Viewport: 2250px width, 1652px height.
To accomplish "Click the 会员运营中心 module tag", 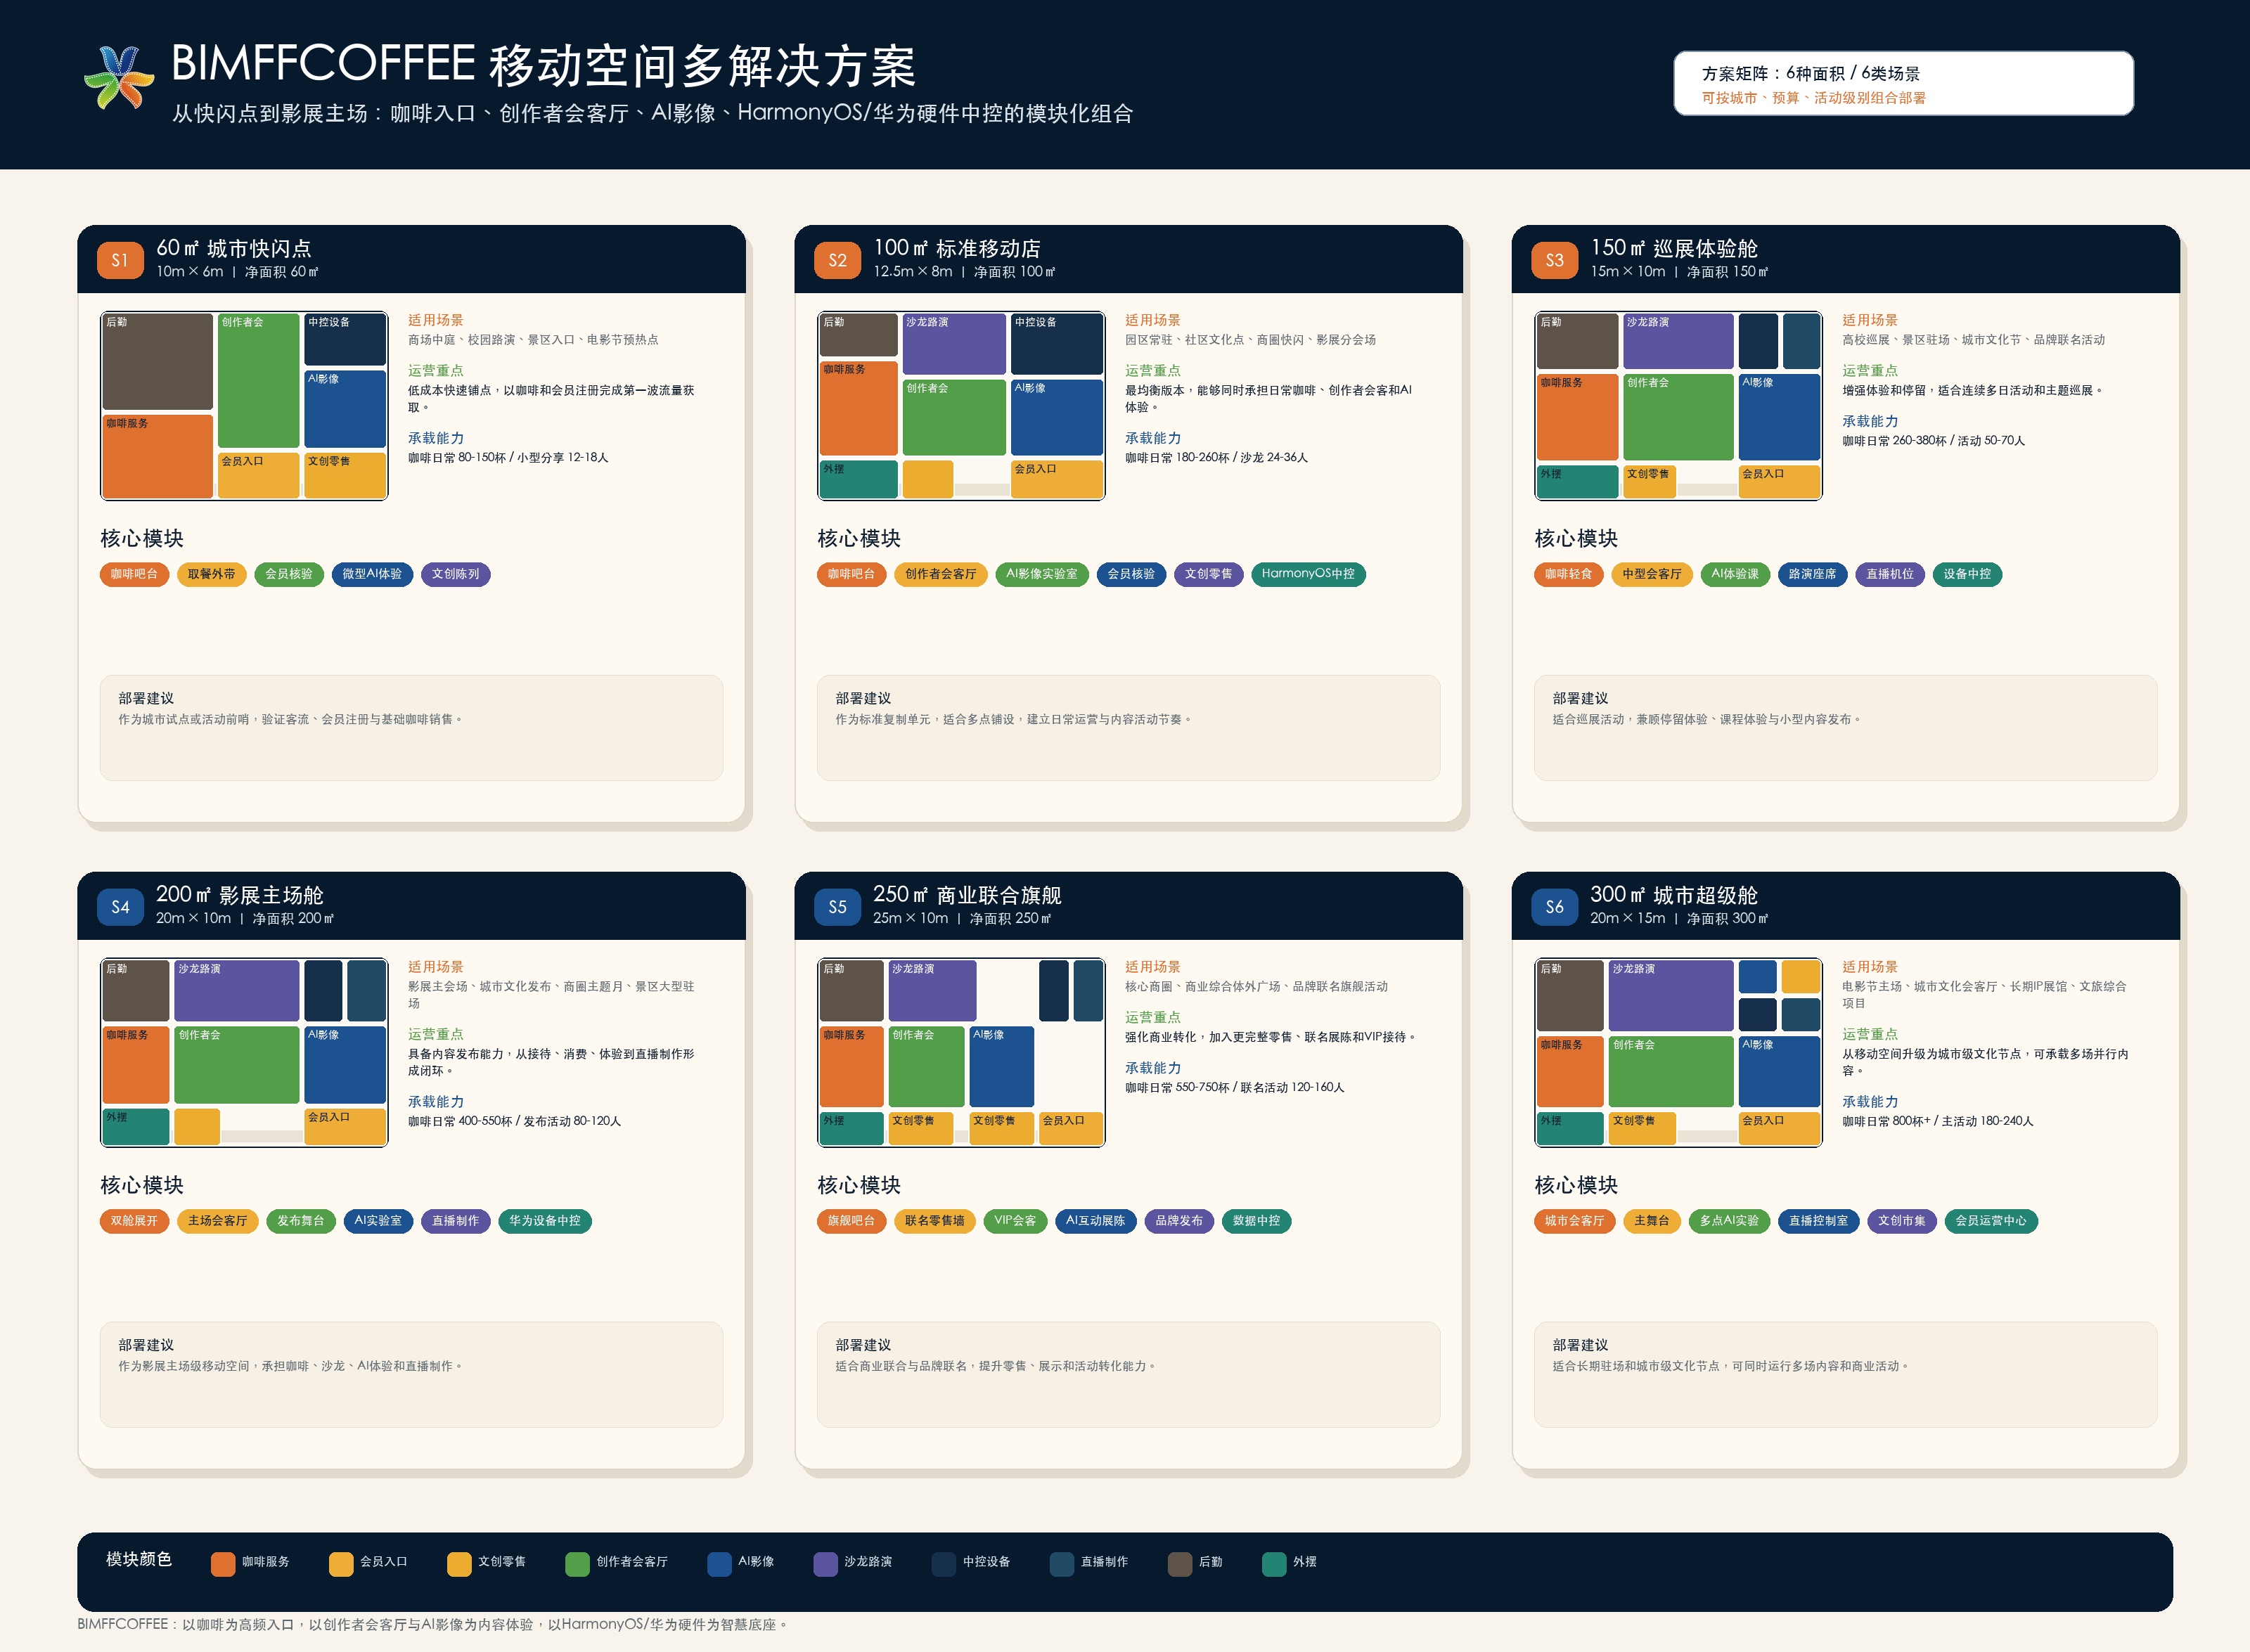I will pyautogui.click(x=1991, y=1221).
